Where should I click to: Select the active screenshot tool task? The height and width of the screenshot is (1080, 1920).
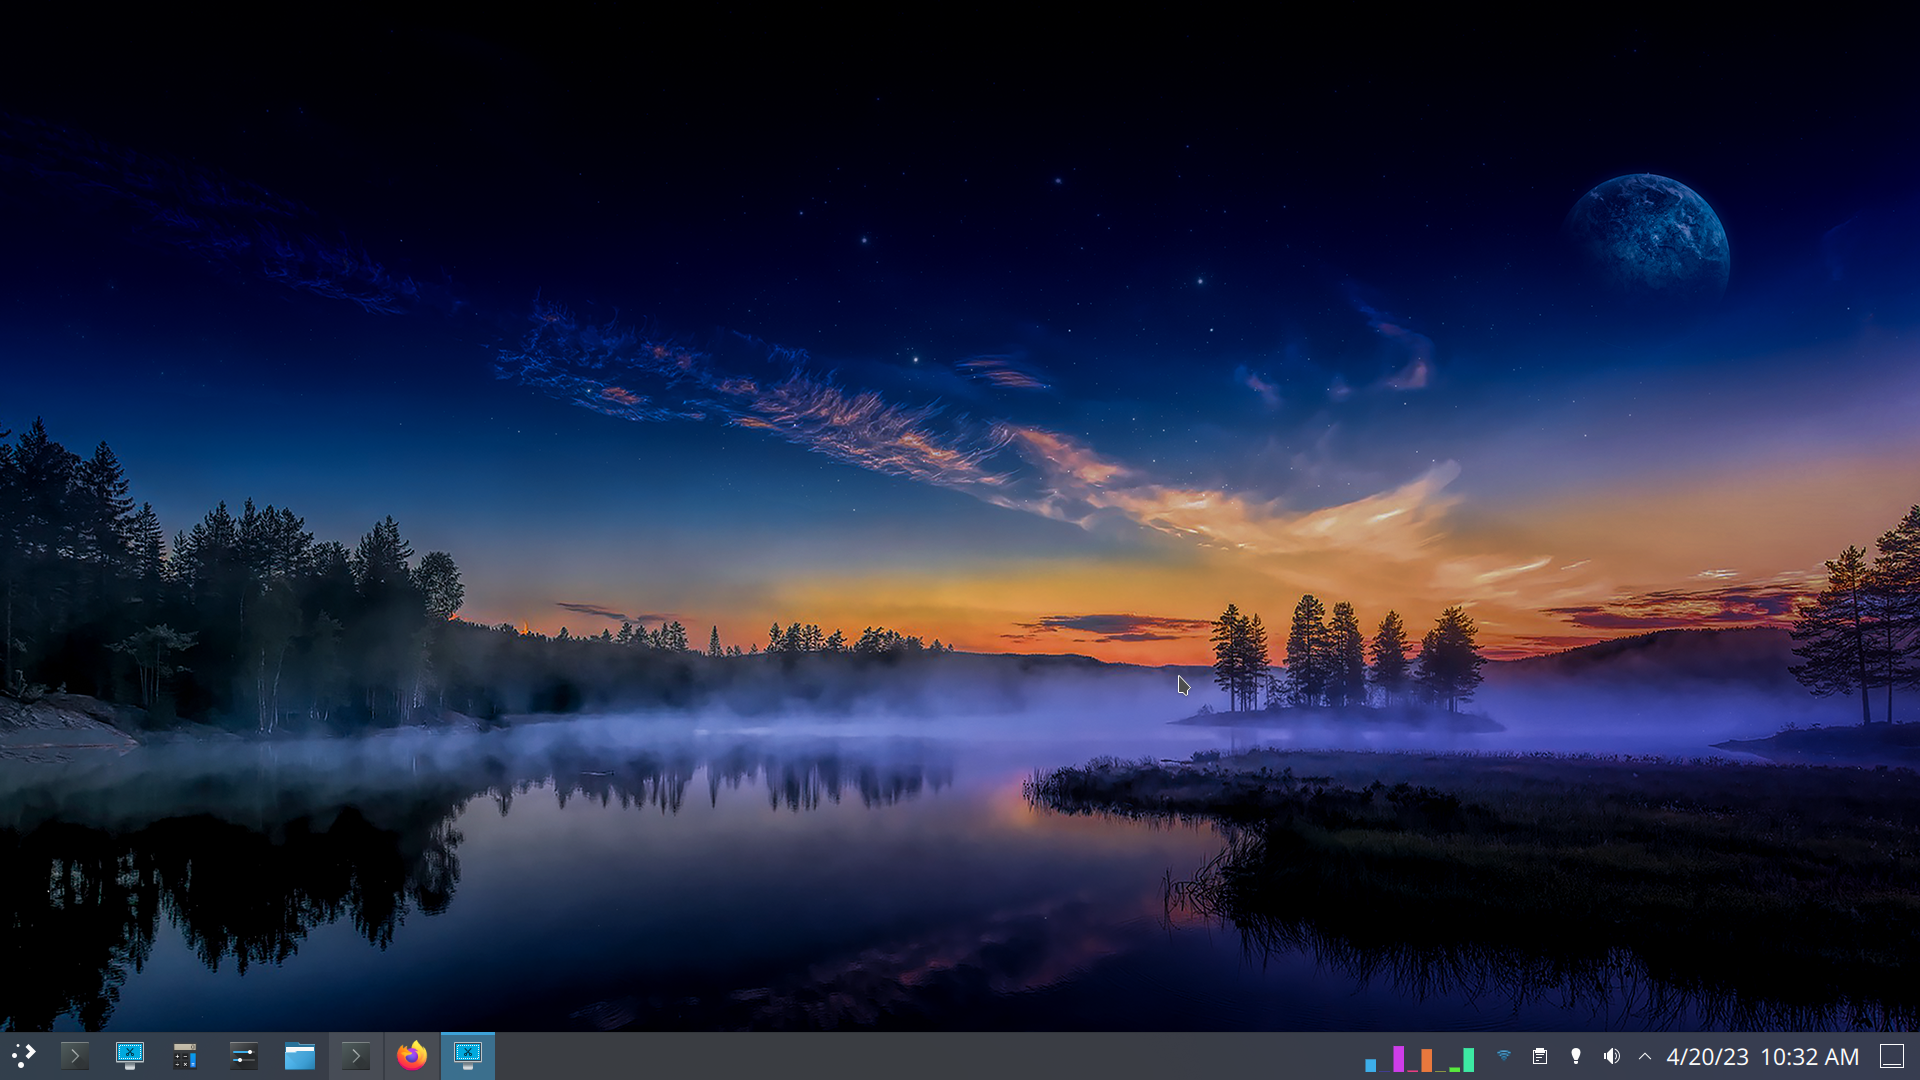[x=468, y=1056]
